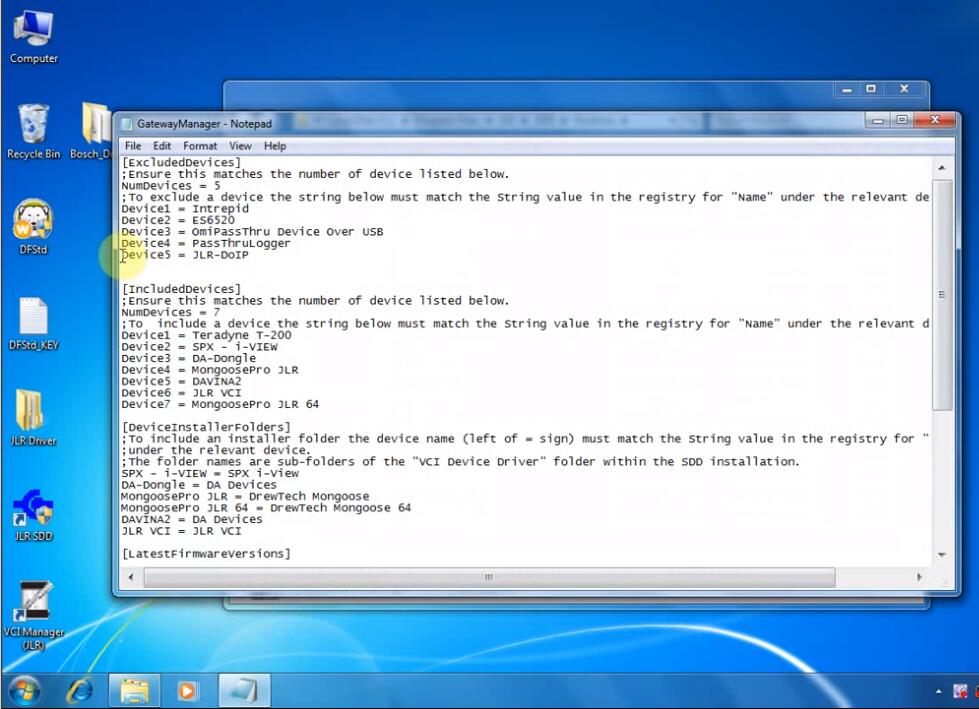Screen dimensions: 979x709
Task: Click the [DeviceInstallerFolders] section header
Action: (x=206, y=427)
